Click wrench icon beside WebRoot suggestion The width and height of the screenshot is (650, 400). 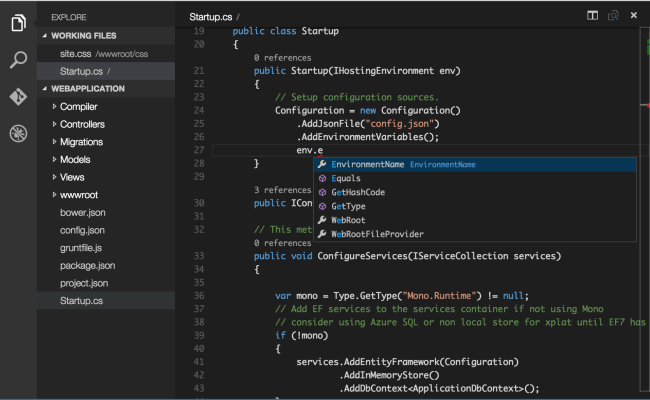(x=322, y=220)
